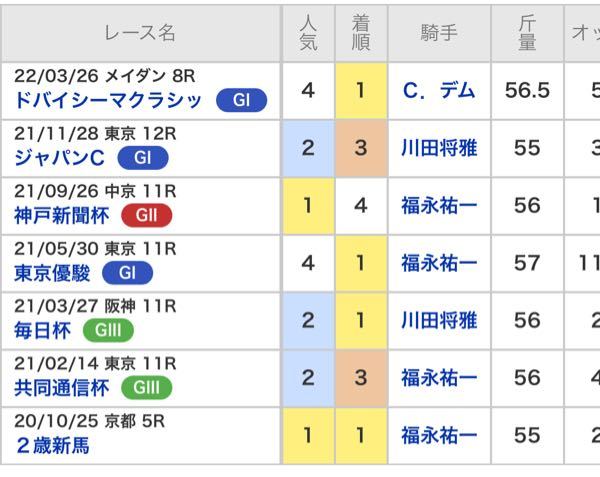Click the 騎手 column header
Image resolution: width=600 pixels, height=477 pixels.
click(x=439, y=33)
